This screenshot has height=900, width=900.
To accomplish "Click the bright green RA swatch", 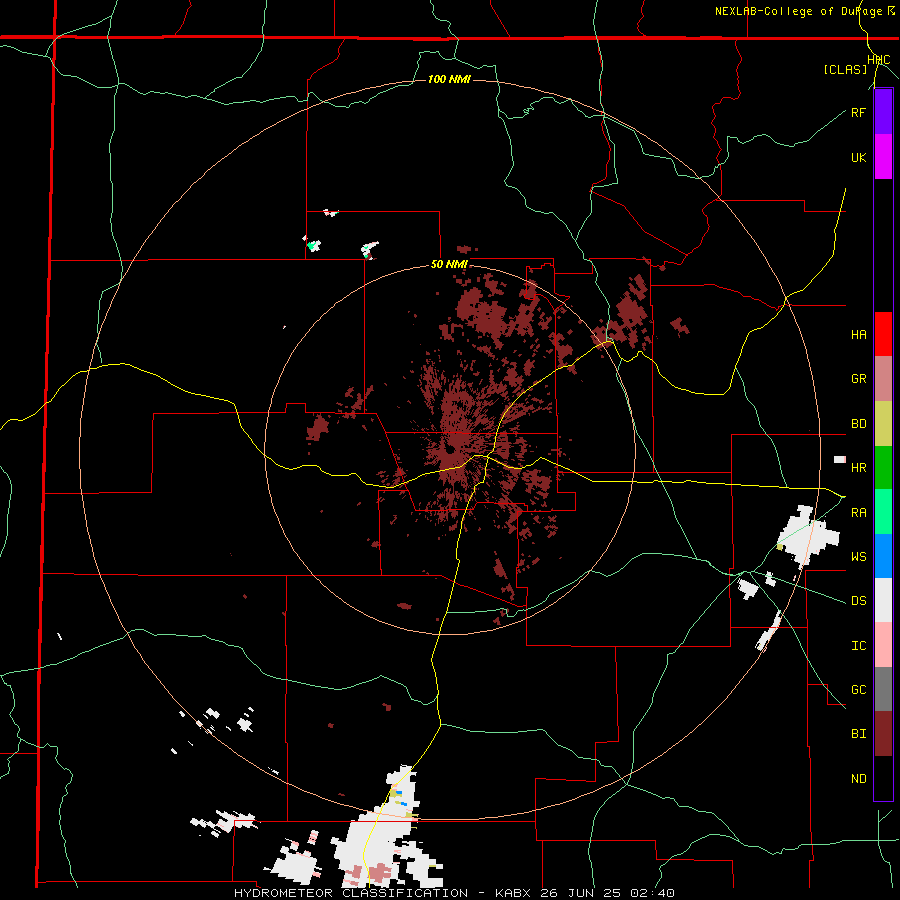I will [x=883, y=512].
